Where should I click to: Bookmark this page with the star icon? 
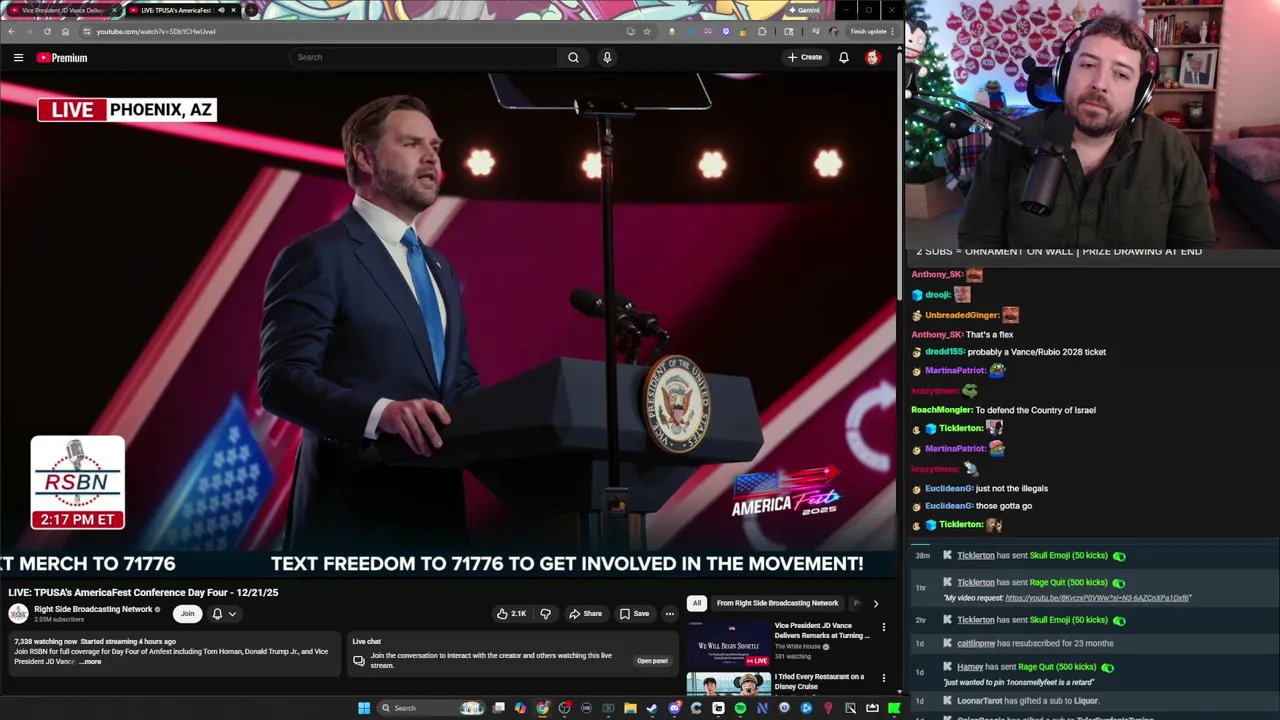click(x=647, y=31)
